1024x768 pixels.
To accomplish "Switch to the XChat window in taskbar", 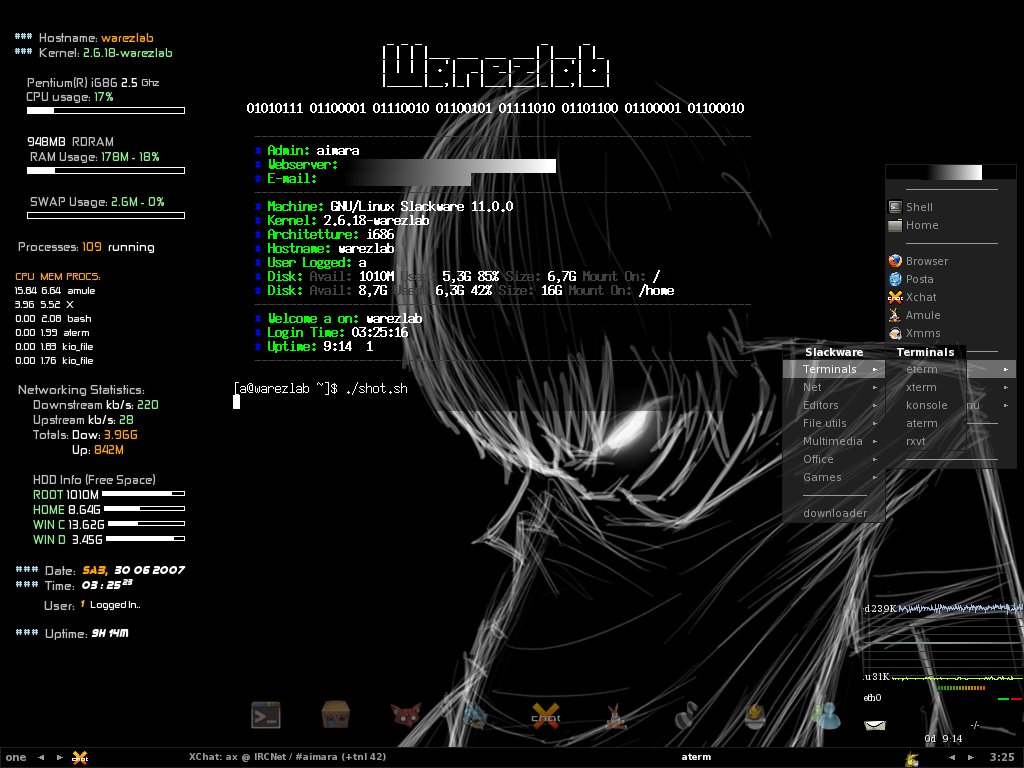I will pos(287,757).
